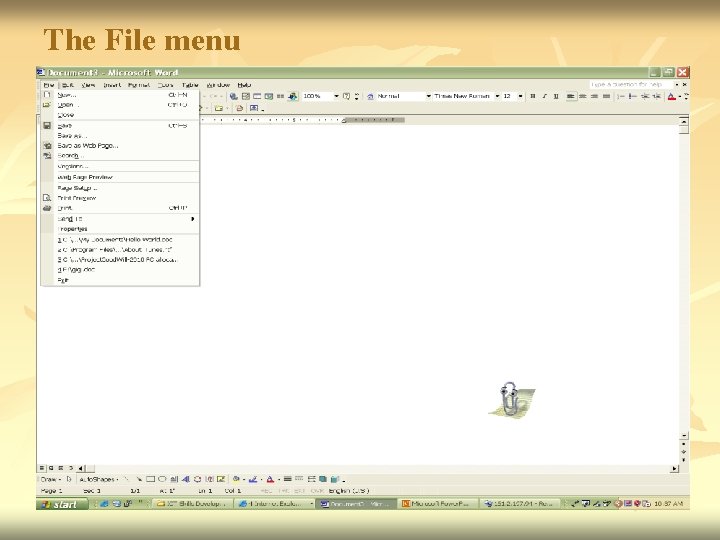The height and width of the screenshot is (540, 720).
Task: Click the Insert Excel Worksheet icon
Action: click(x=269, y=96)
